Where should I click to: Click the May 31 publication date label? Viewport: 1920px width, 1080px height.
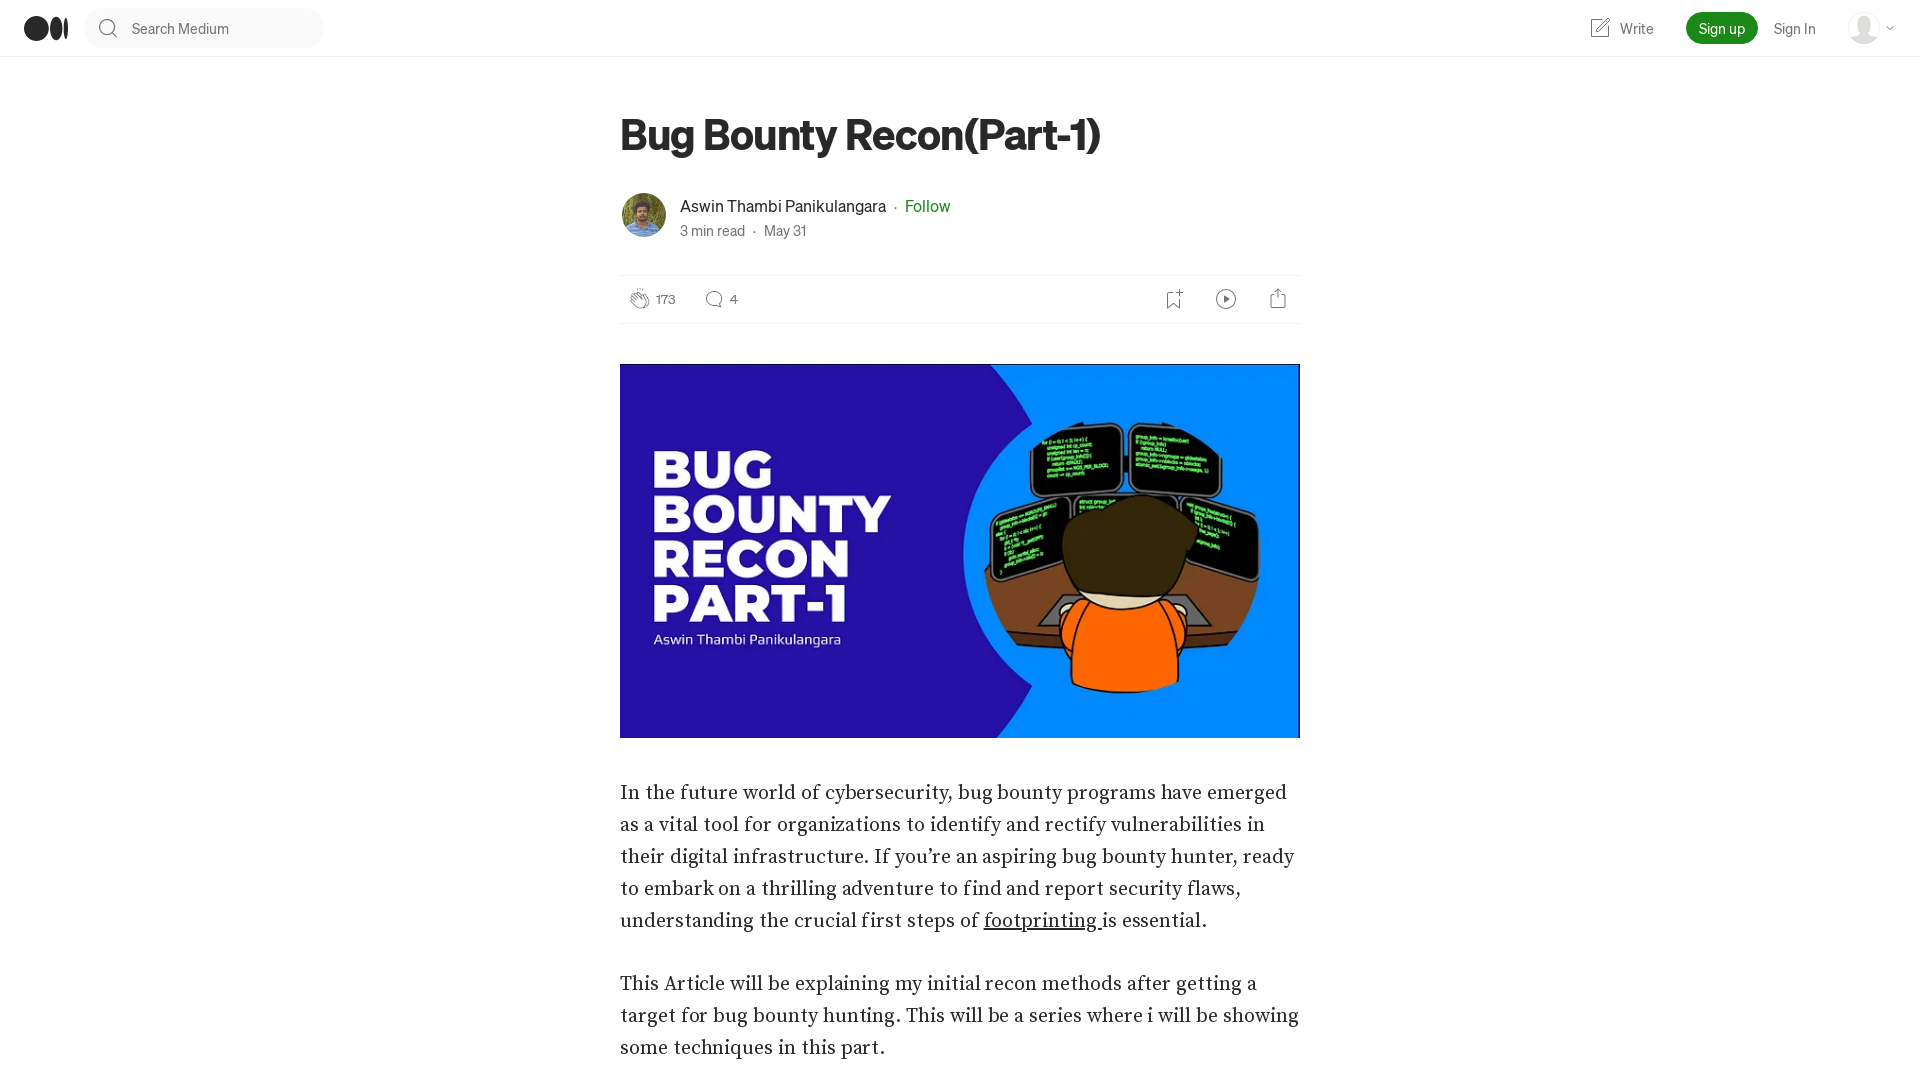coord(785,231)
